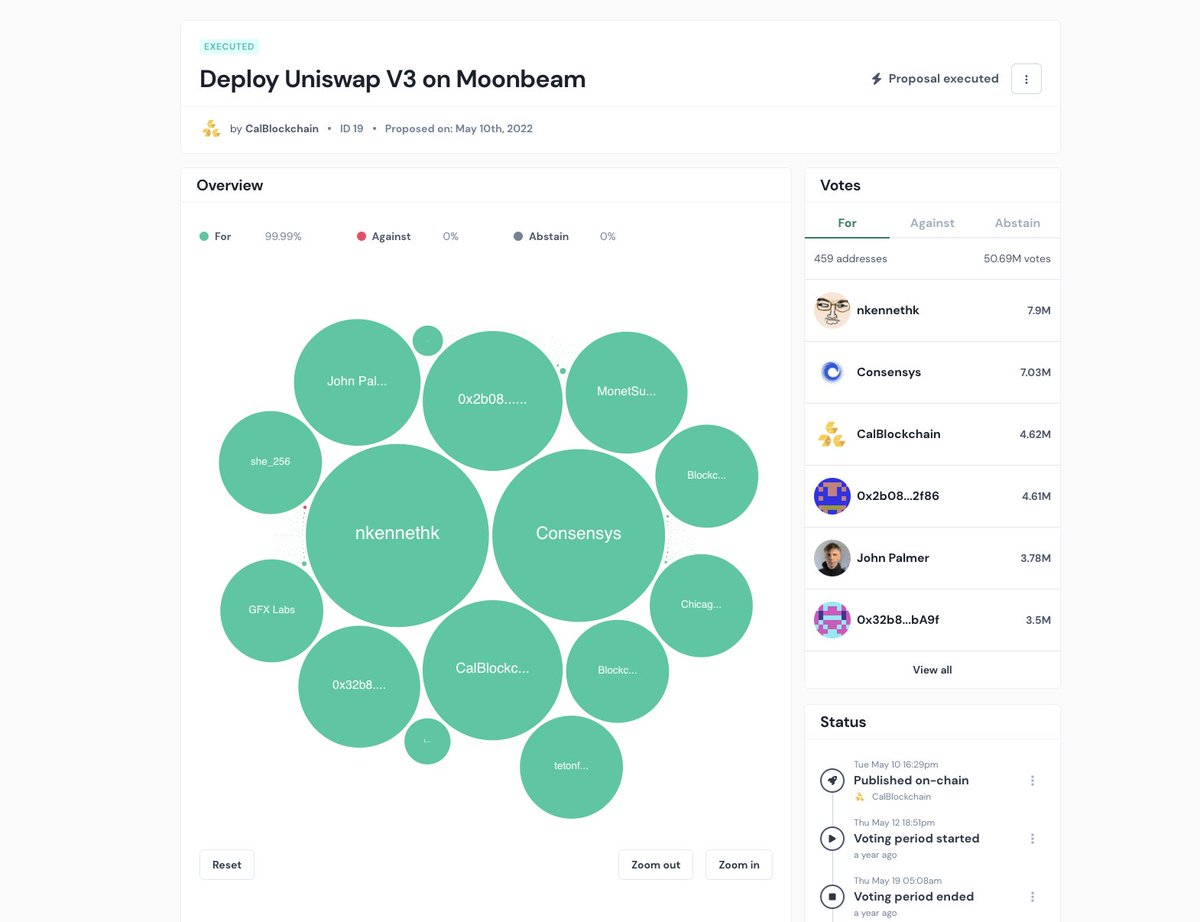This screenshot has width=1200, height=922.
Task: Open nkennethk avatar in votes list
Action: click(x=832, y=310)
